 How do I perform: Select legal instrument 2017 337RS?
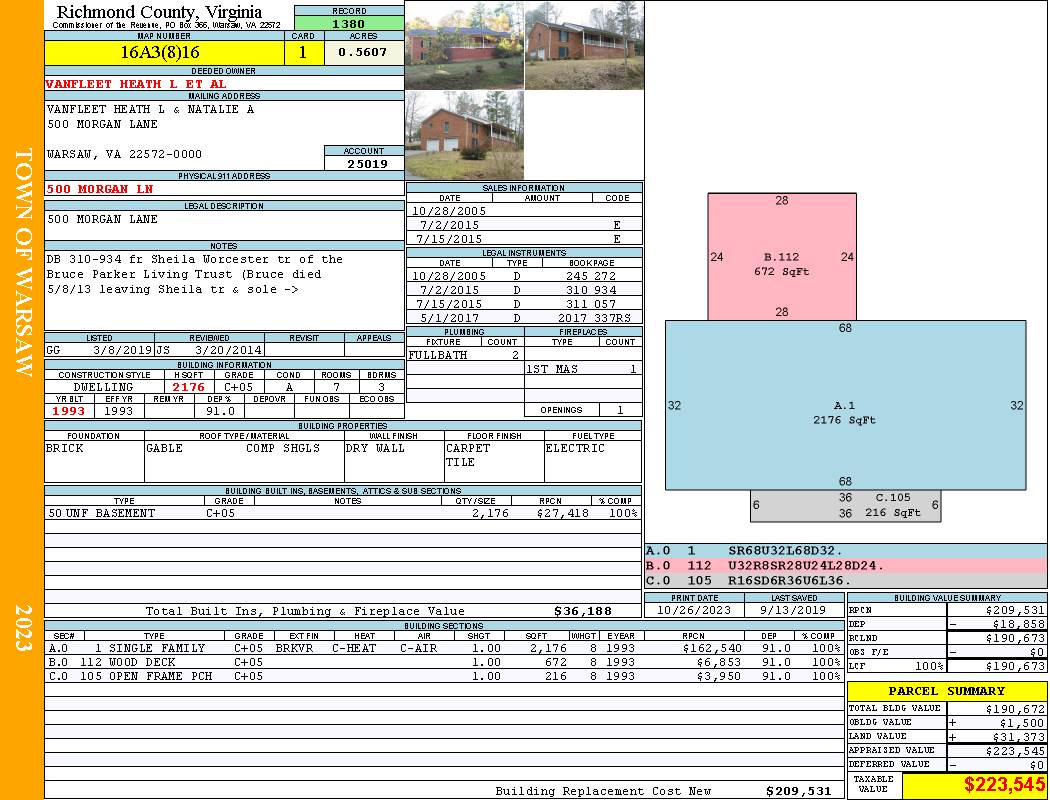[595, 318]
